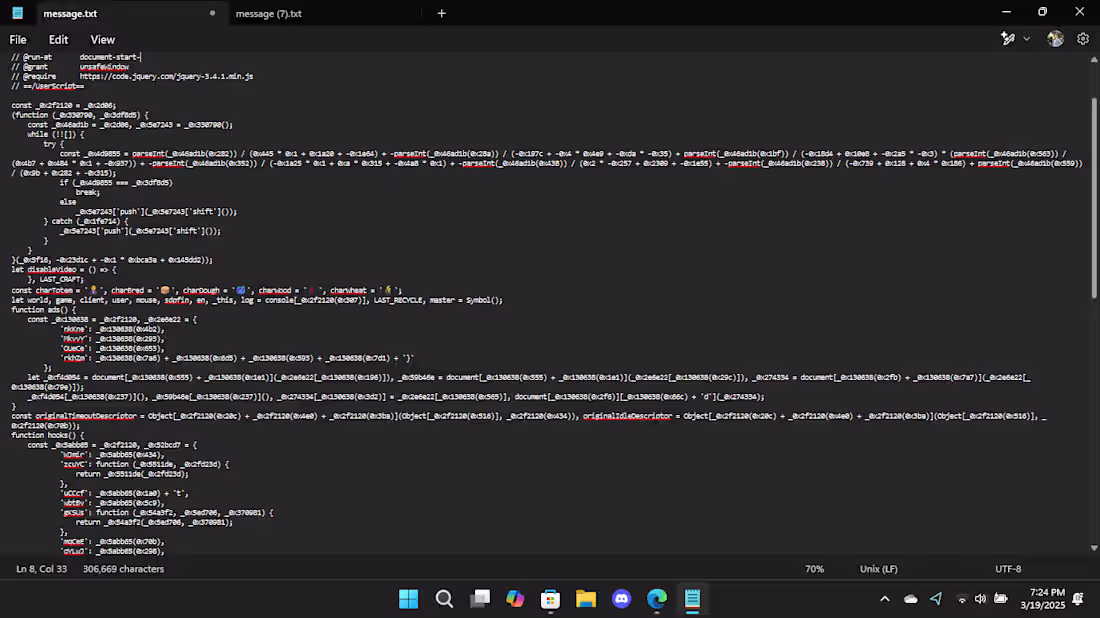The width and height of the screenshot is (1100, 618).
Task: Open the File menu
Action: point(18,40)
